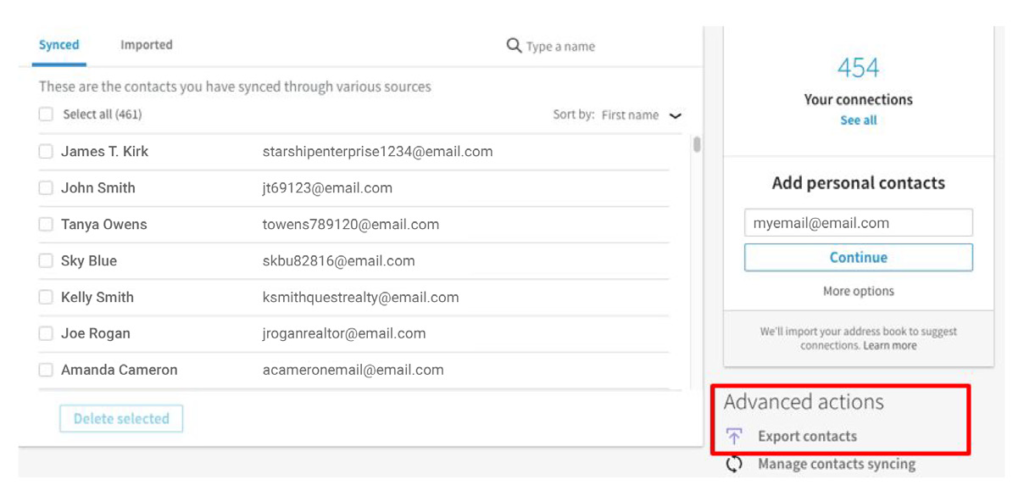
Task: Open the Sort by First name dropdown
Action: 617,115
